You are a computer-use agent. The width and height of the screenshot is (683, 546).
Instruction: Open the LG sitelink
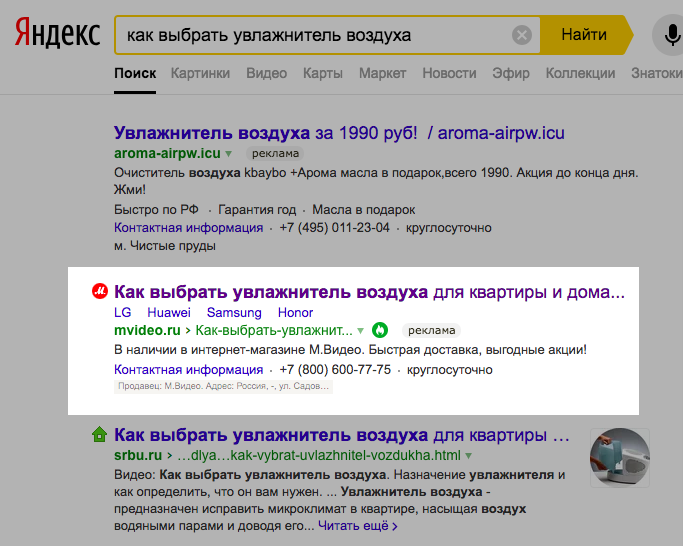tap(122, 312)
